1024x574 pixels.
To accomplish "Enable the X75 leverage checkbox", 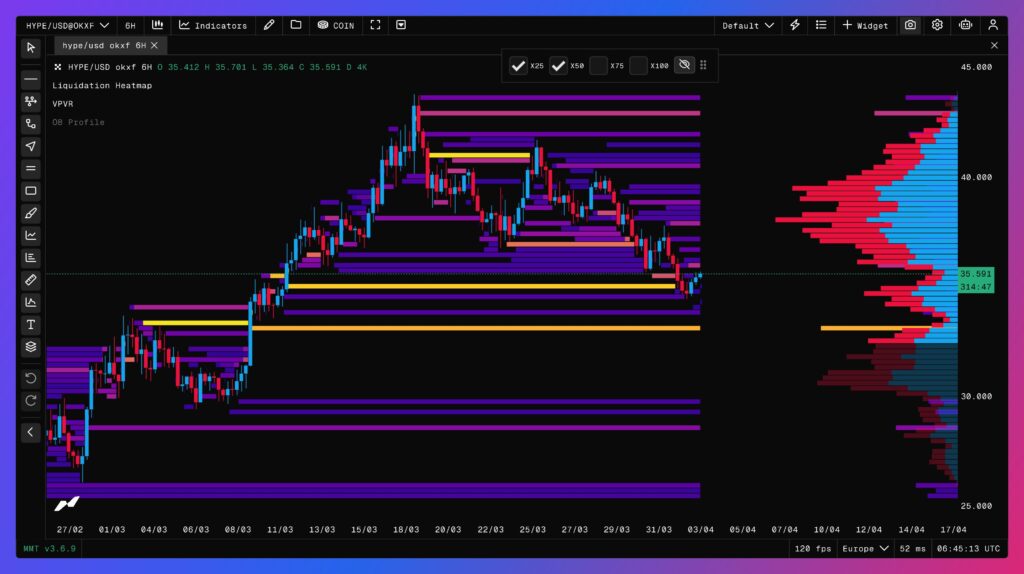I will pos(598,66).
